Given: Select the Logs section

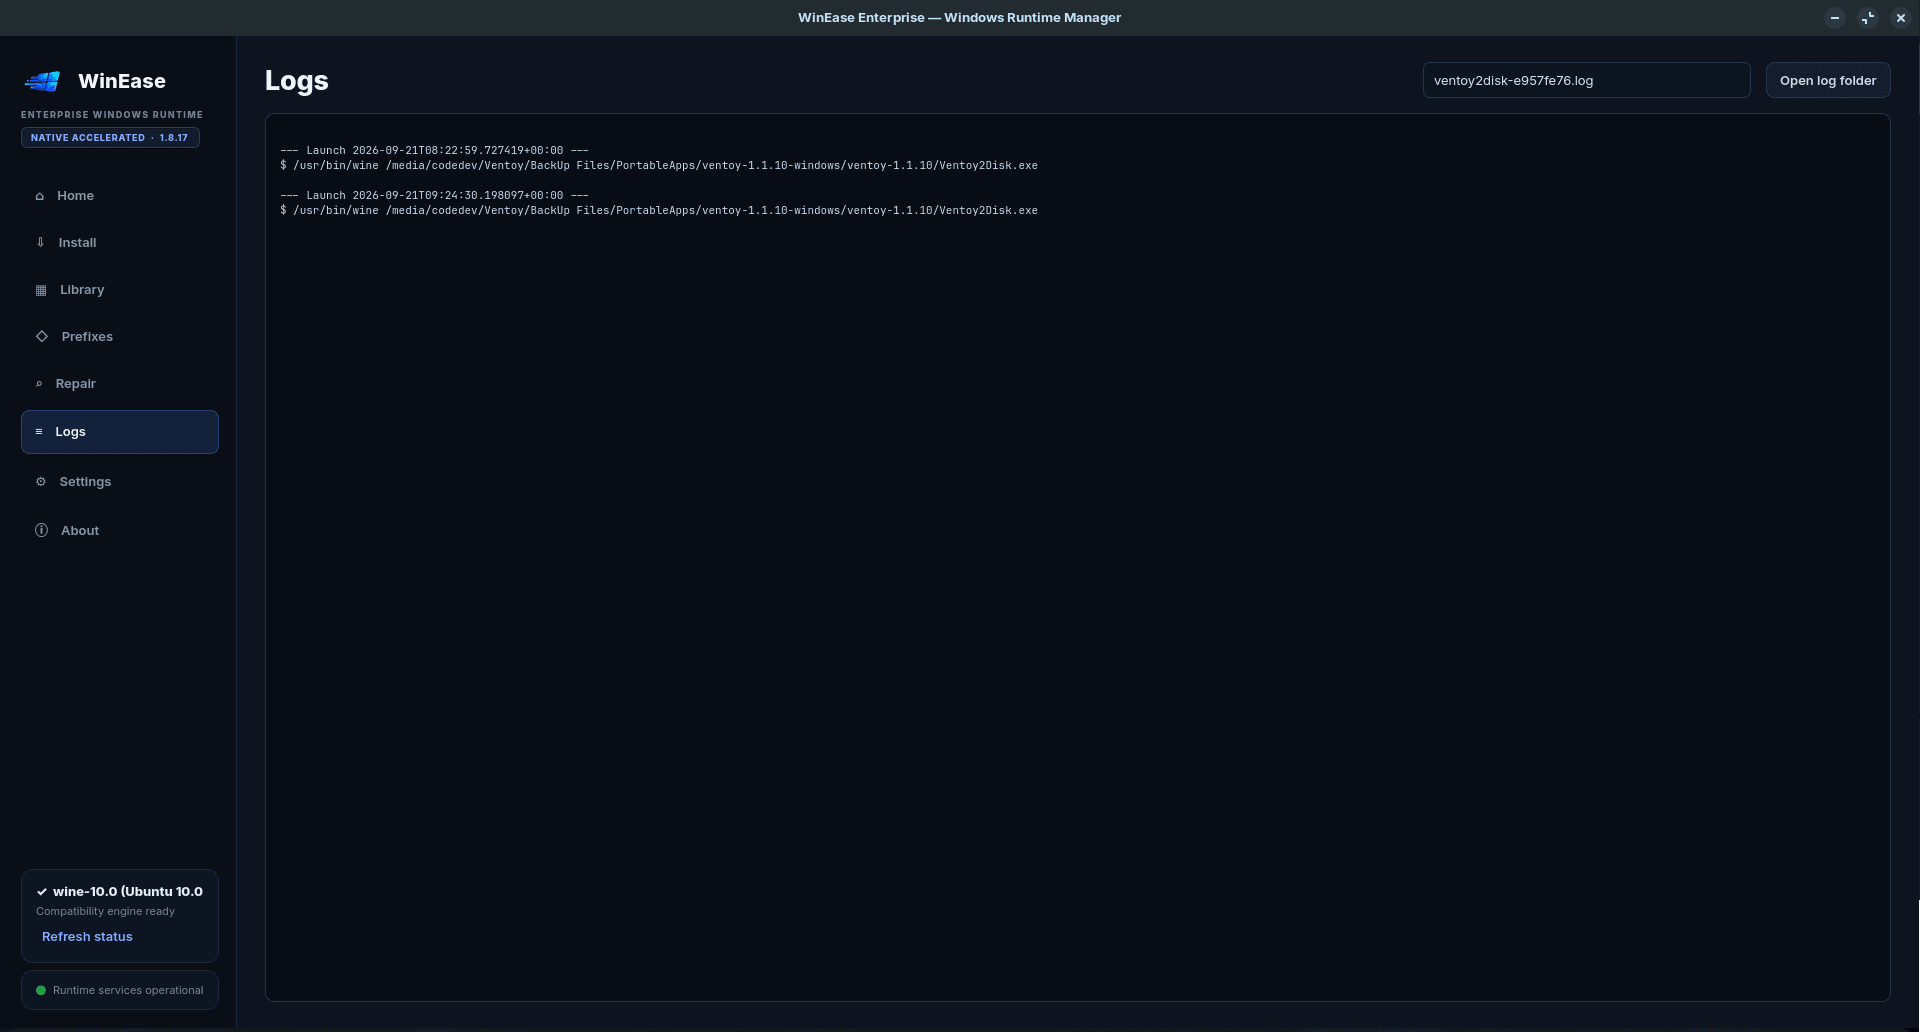Looking at the screenshot, I should [120, 432].
